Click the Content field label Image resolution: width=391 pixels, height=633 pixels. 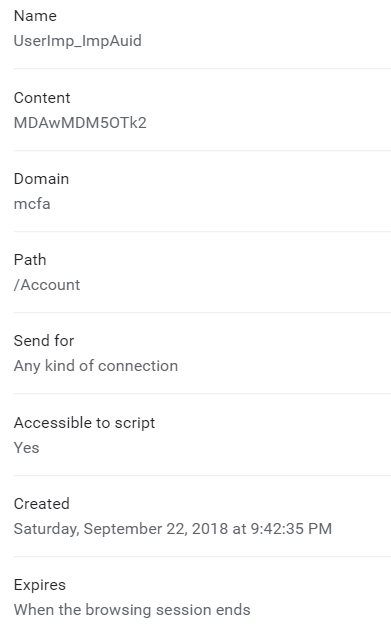[42, 98]
